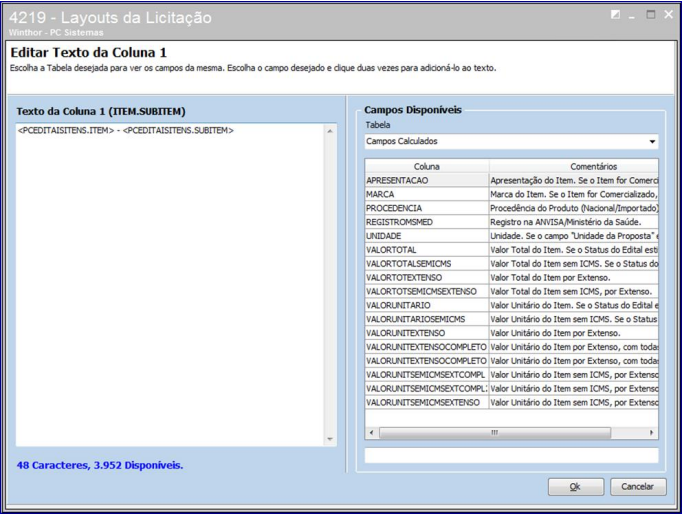Click the '48 Caracteres, 3.952 Disponíveis.' counter text
The width and height of the screenshot is (683, 516).
[100, 465]
